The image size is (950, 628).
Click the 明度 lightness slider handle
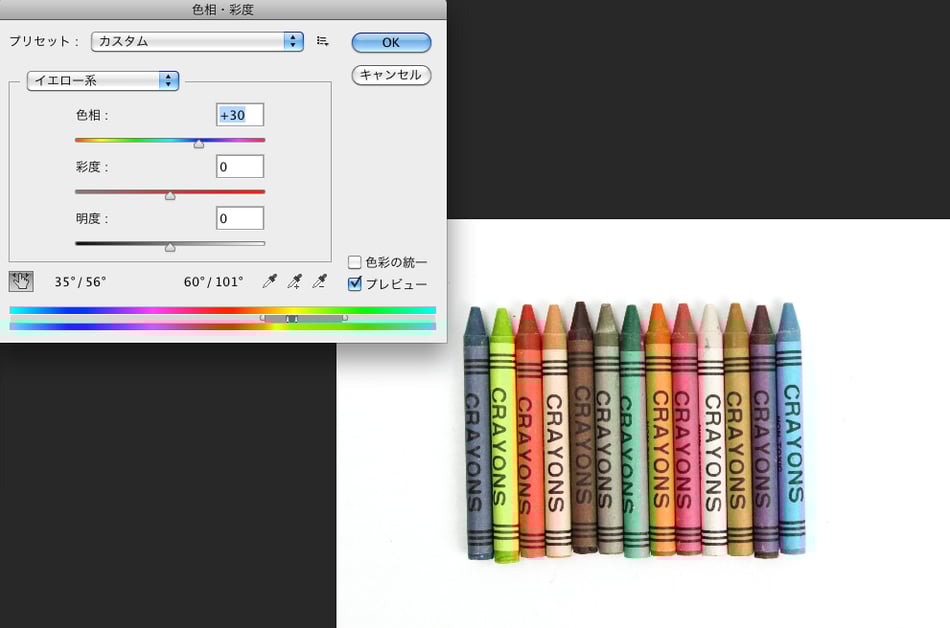point(170,246)
